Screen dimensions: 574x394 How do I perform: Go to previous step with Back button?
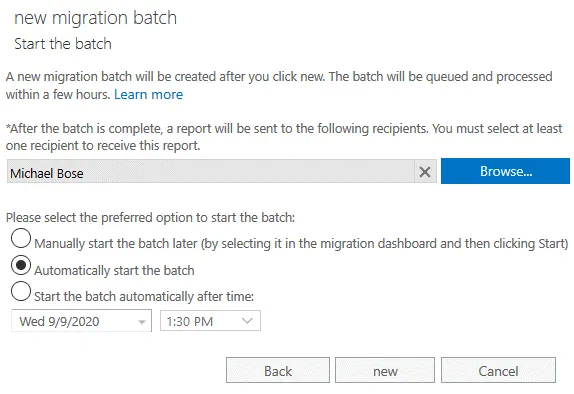coord(278,371)
